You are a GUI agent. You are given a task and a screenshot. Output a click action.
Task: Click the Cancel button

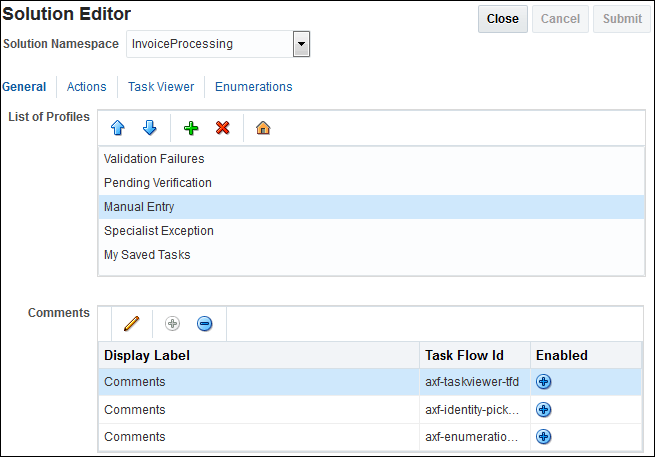(560, 19)
